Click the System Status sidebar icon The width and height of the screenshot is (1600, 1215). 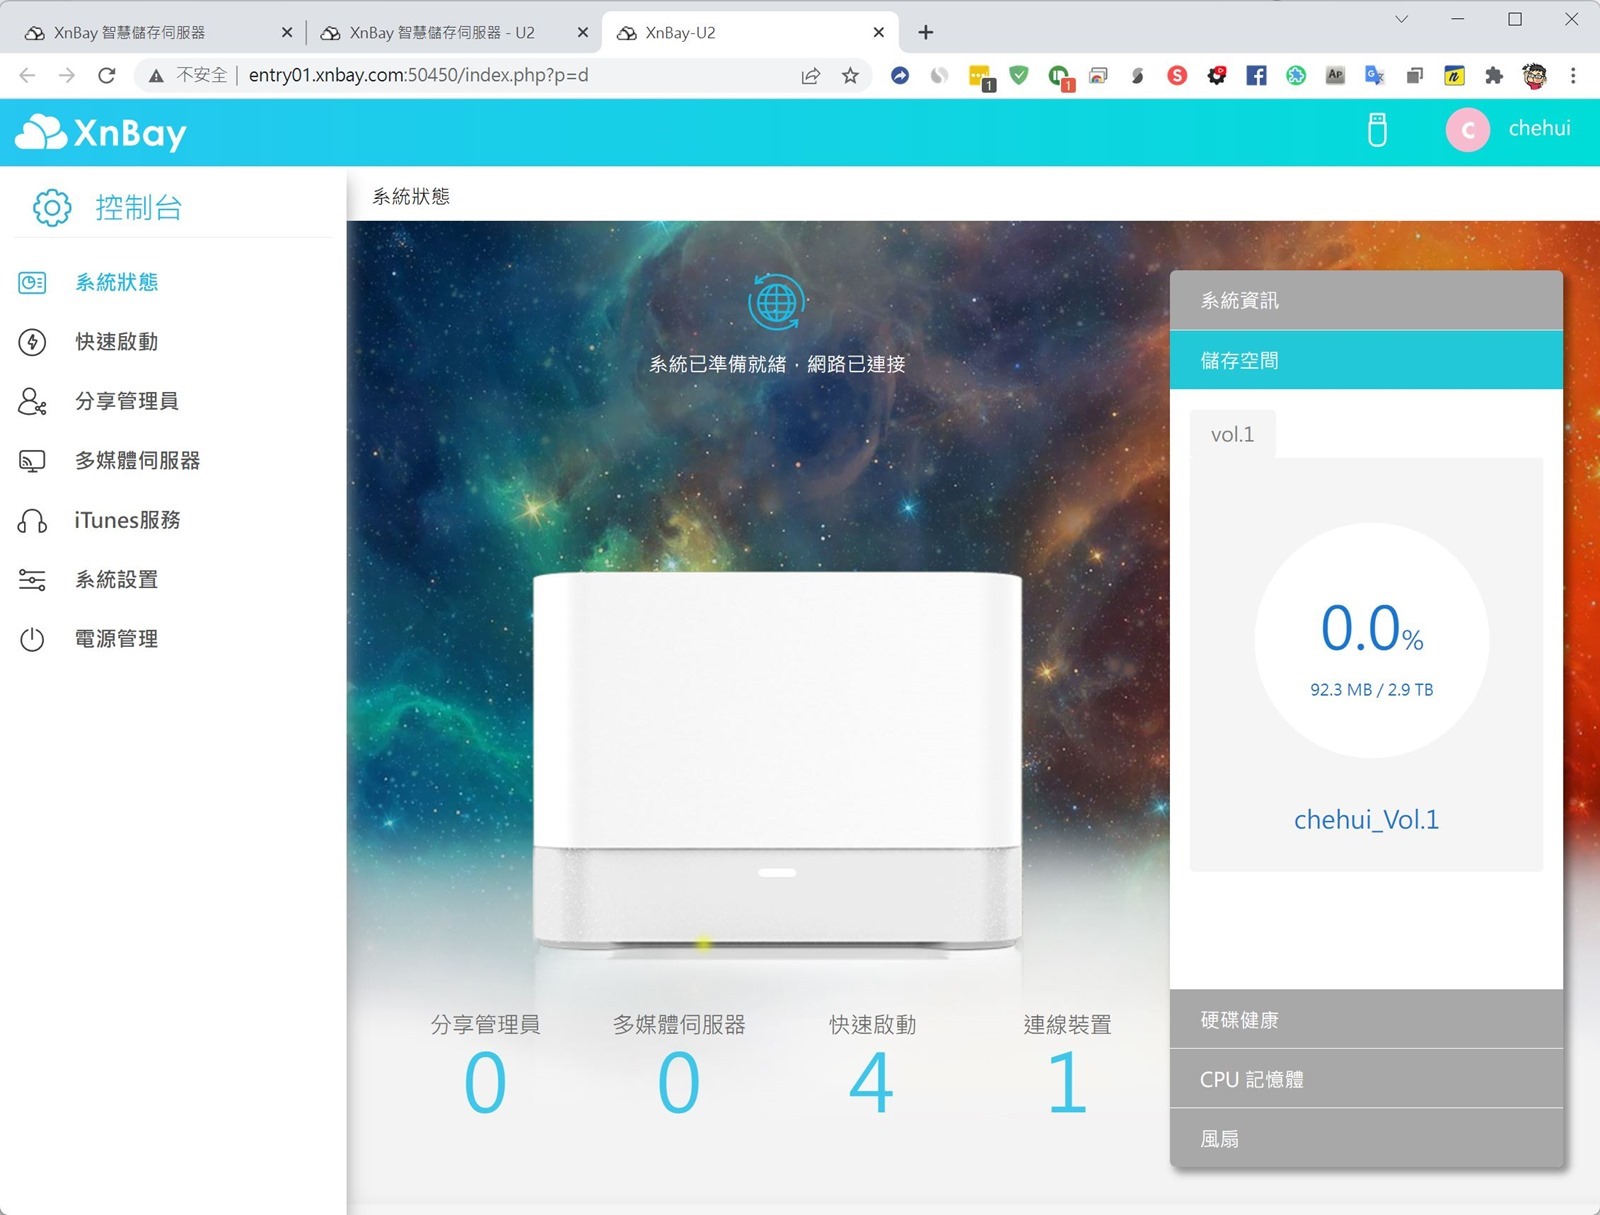32,283
